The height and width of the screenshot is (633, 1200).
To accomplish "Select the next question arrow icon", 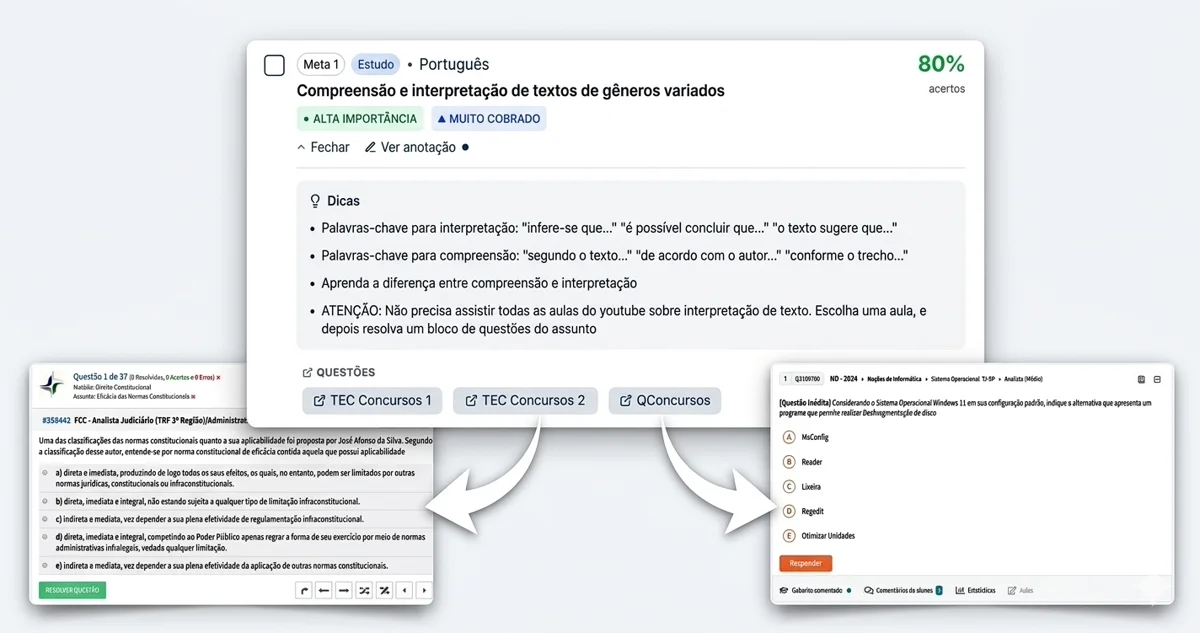I will coord(344,590).
